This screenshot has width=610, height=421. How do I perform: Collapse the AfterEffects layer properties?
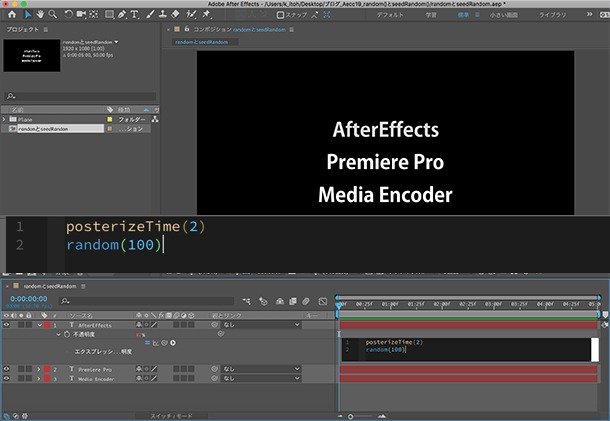(39, 325)
